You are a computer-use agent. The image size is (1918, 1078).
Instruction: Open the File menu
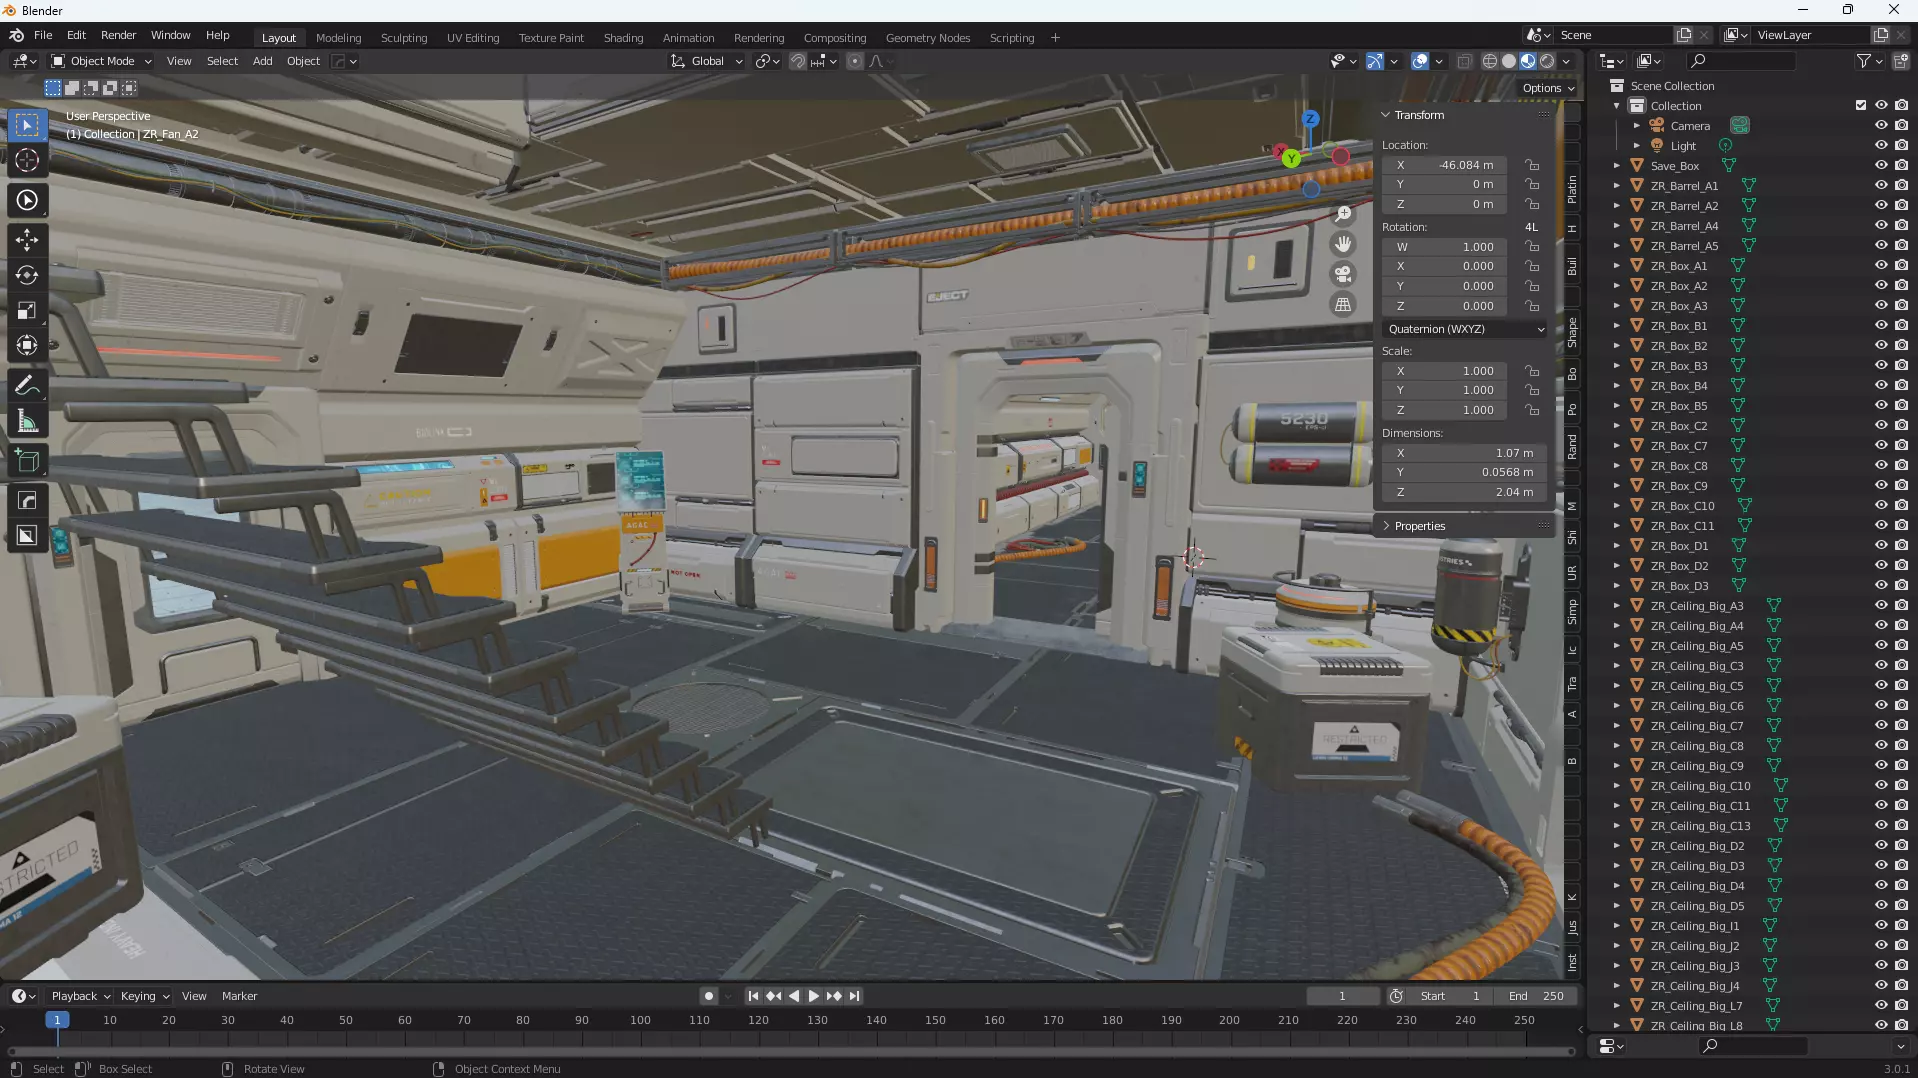(43, 35)
